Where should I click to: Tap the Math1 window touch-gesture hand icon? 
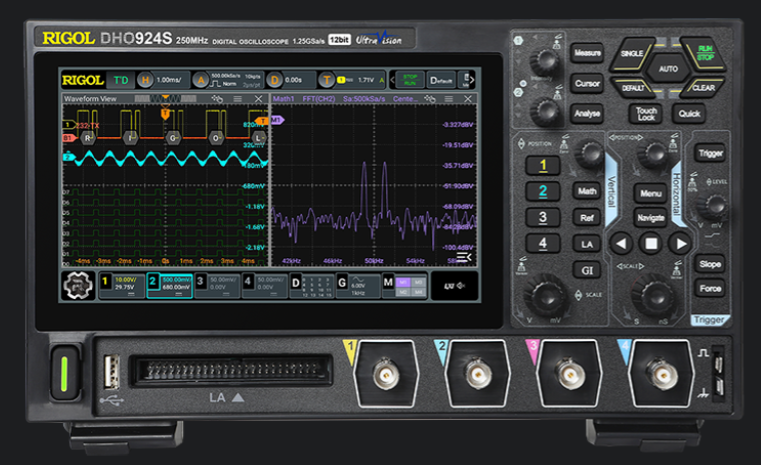pyautogui.click(x=429, y=99)
